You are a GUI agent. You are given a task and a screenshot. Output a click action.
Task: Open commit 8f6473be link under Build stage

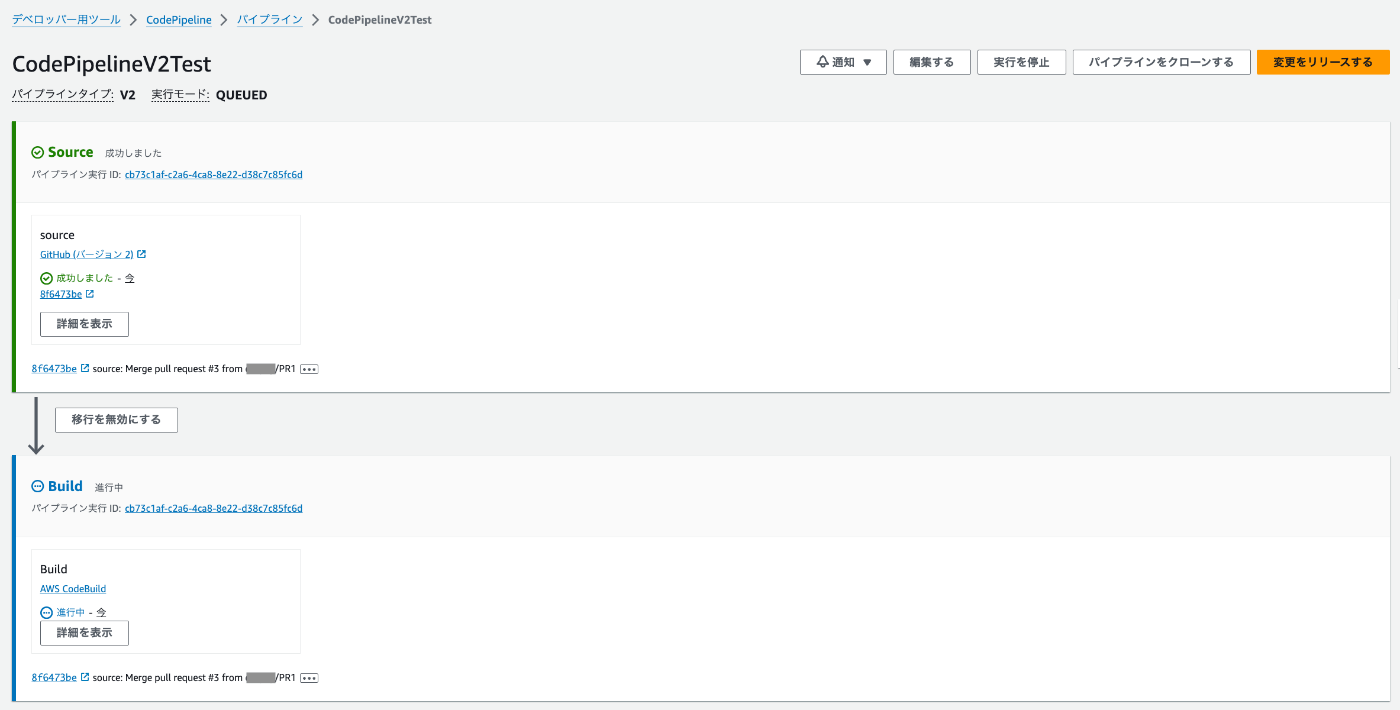click(x=54, y=678)
